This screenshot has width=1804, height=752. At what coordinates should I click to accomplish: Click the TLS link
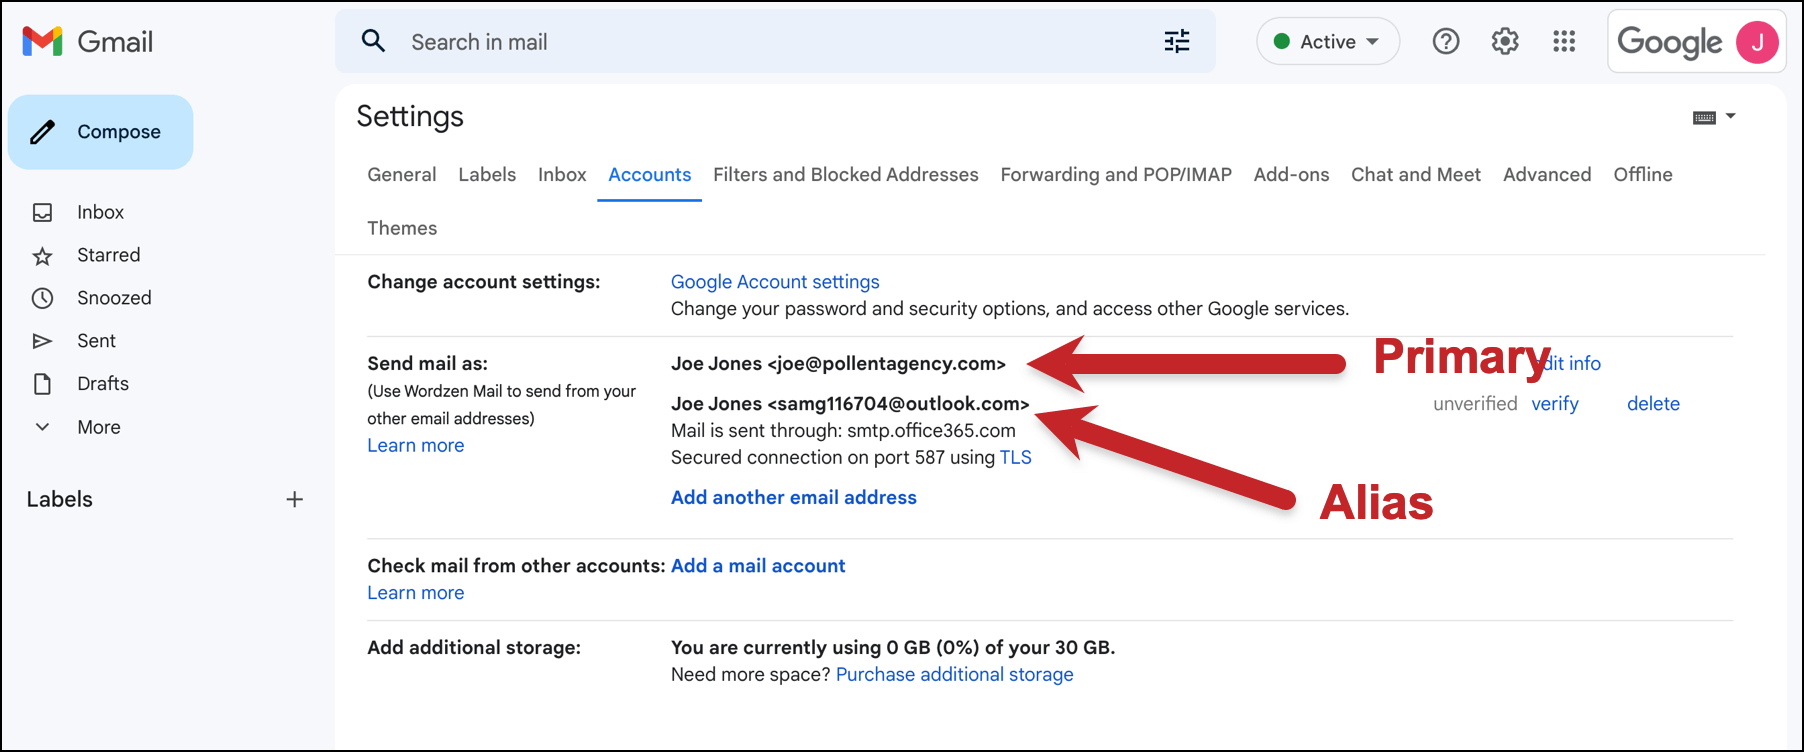1015,458
